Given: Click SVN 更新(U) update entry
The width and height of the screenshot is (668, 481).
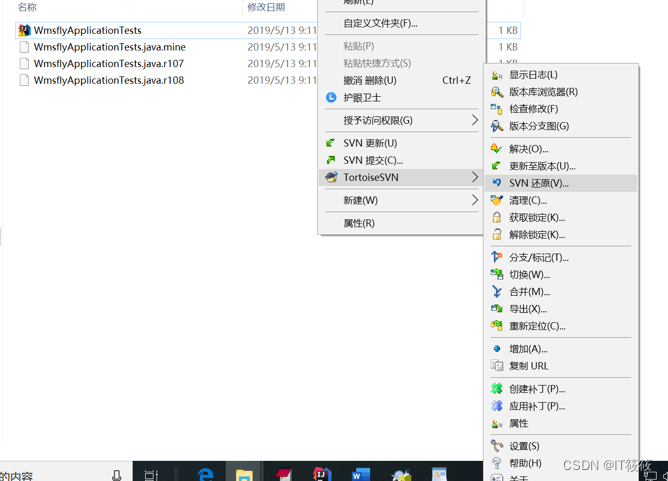Looking at the screenshot, I should (400, 143).
